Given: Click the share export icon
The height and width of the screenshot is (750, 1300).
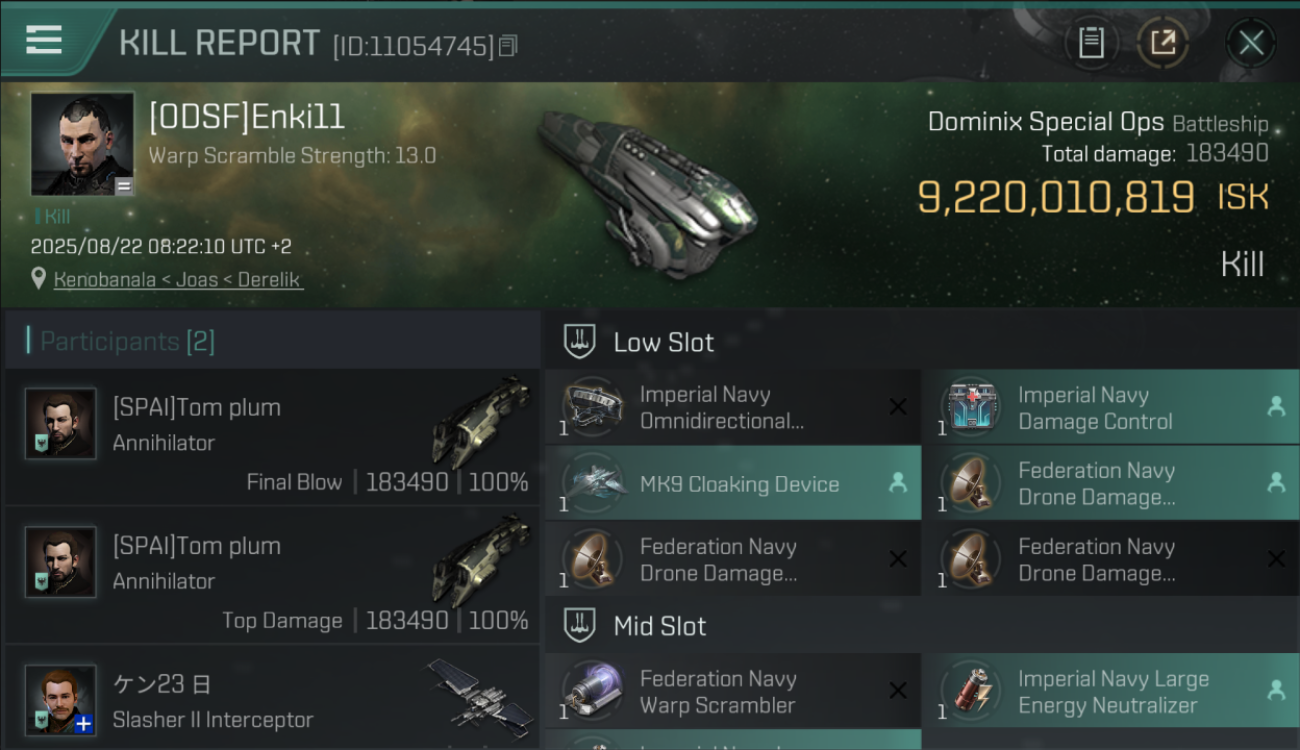Looking at the screenshot, I should [1162, 43].
